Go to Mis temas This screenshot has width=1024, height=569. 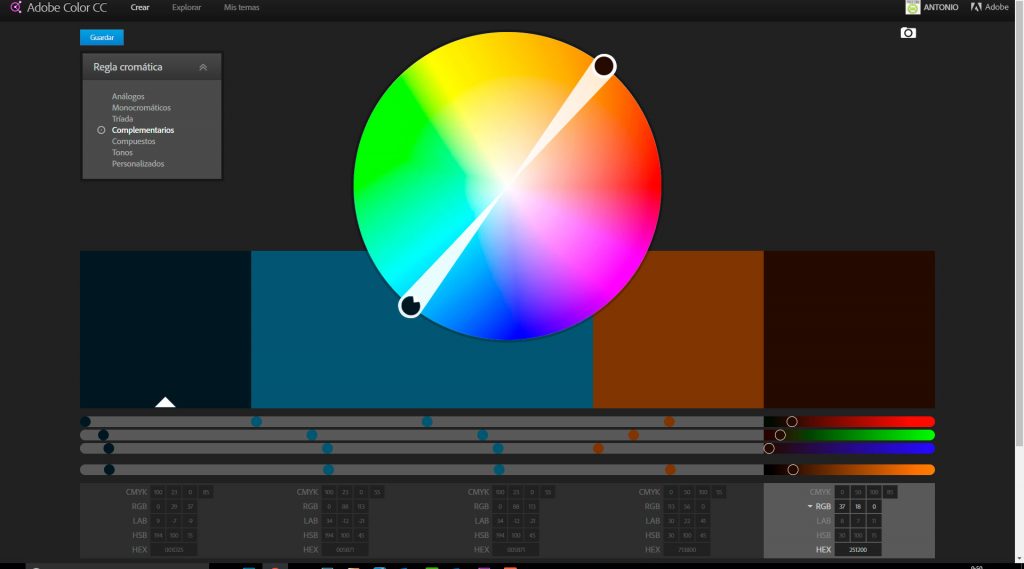[241, 7]
